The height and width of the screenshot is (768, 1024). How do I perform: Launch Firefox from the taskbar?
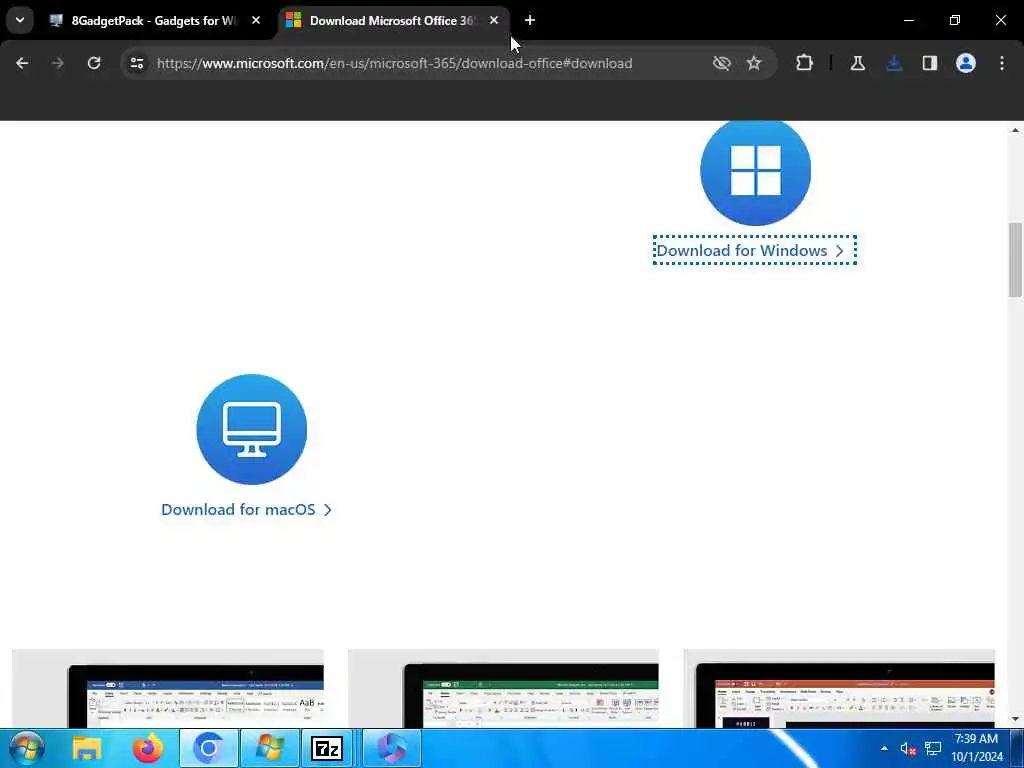(148, 748)
